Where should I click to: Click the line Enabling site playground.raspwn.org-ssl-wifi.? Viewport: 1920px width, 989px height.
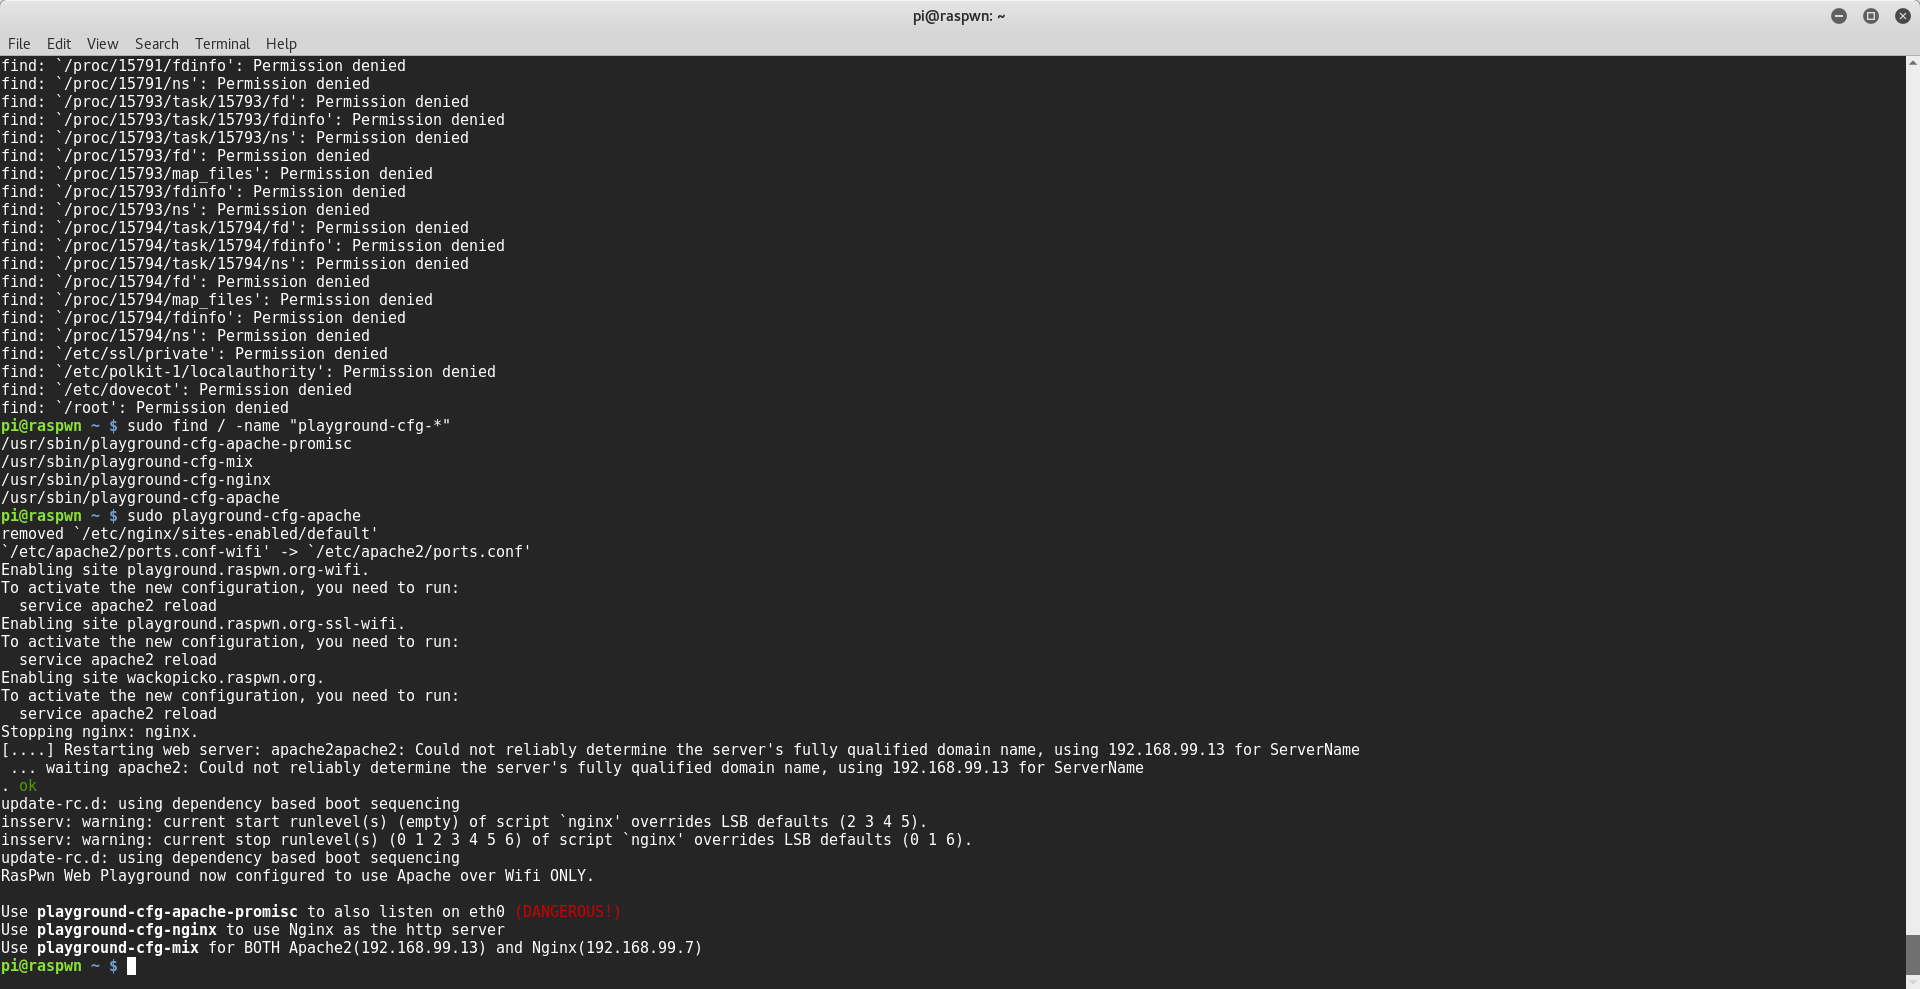tap(203, 624)
